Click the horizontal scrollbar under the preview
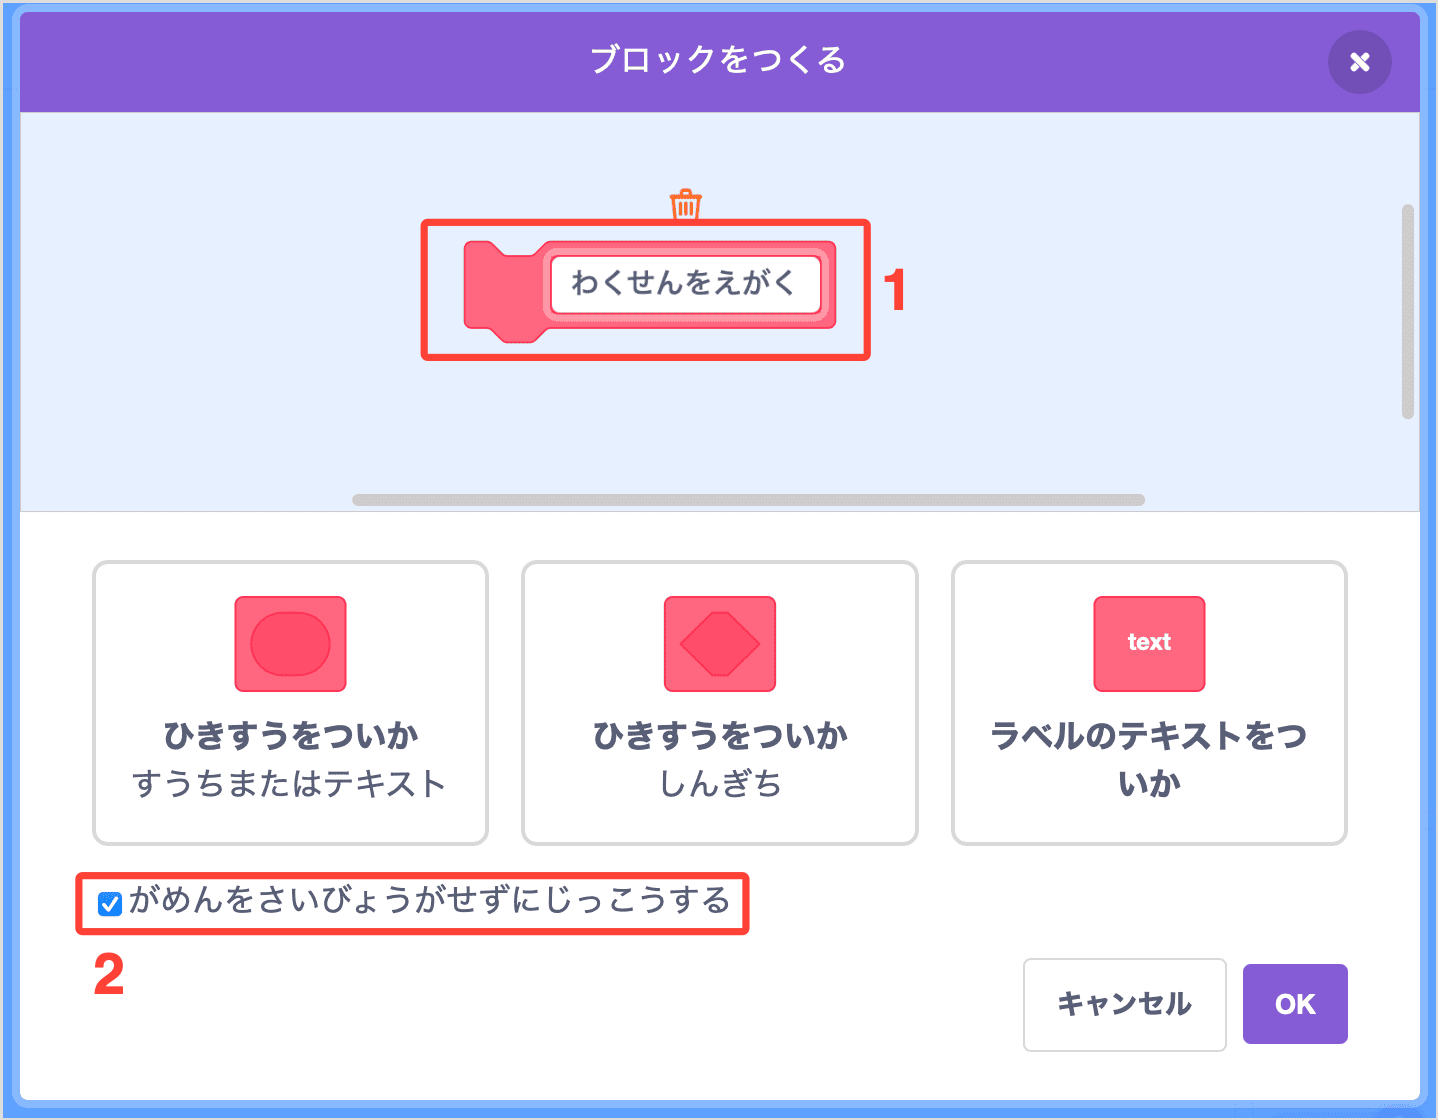This screenshot has height=1120, width=1438. point(749,497)
